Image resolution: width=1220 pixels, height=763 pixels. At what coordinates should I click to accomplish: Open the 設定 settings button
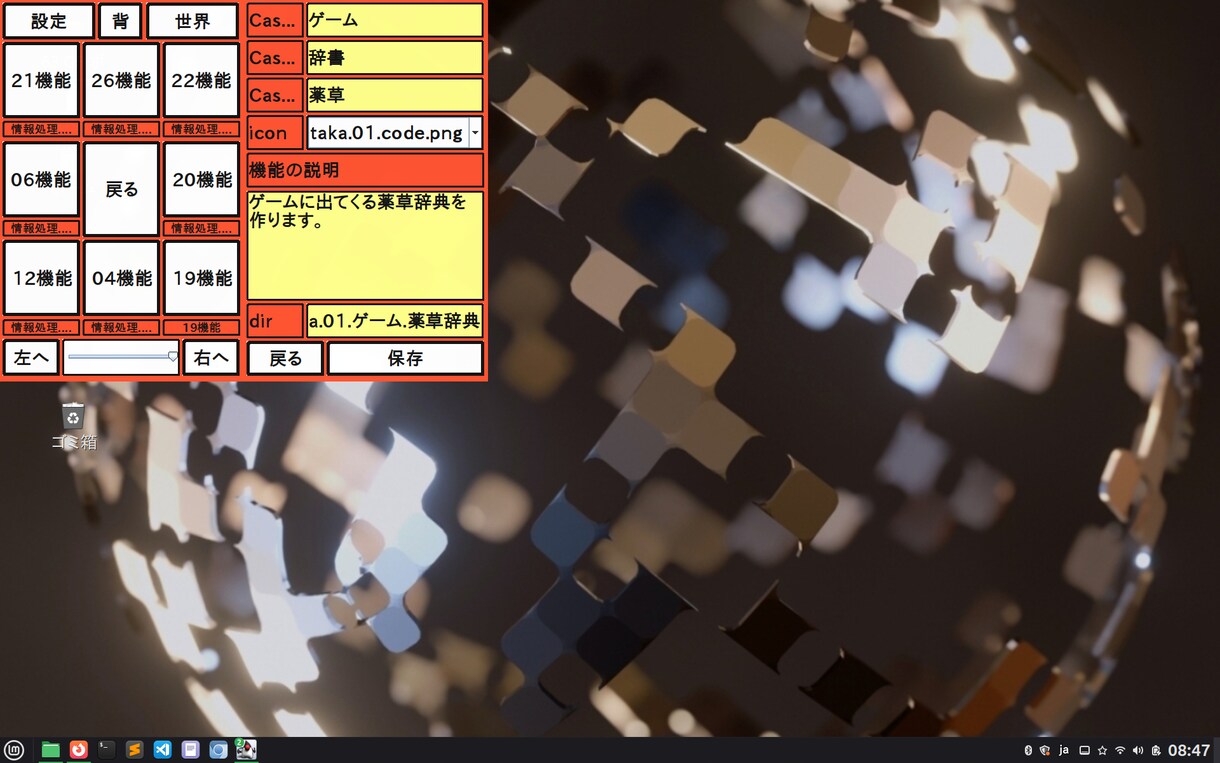[49, 21]
